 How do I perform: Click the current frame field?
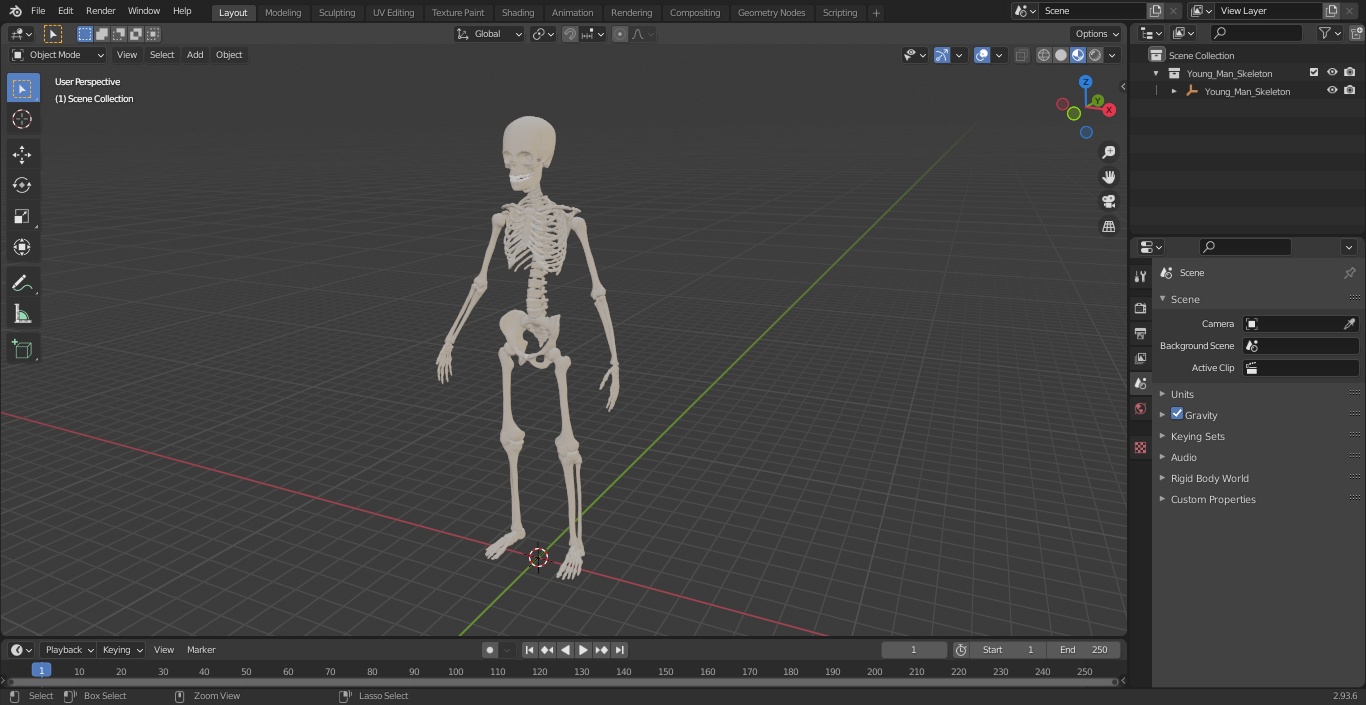pos(914,650)
